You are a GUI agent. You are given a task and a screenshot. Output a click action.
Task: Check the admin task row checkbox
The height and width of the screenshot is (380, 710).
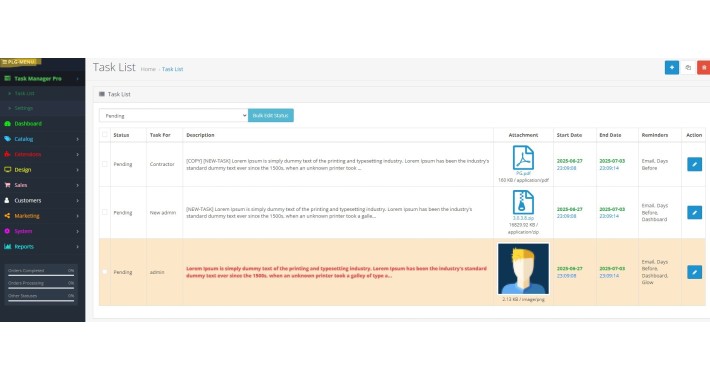tap(105, 272)
